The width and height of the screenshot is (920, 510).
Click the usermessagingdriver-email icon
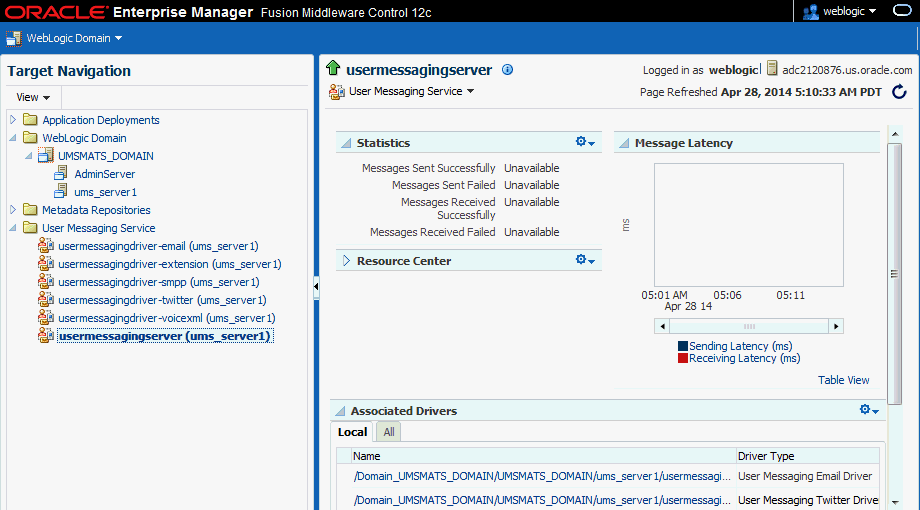pos(46,245)
